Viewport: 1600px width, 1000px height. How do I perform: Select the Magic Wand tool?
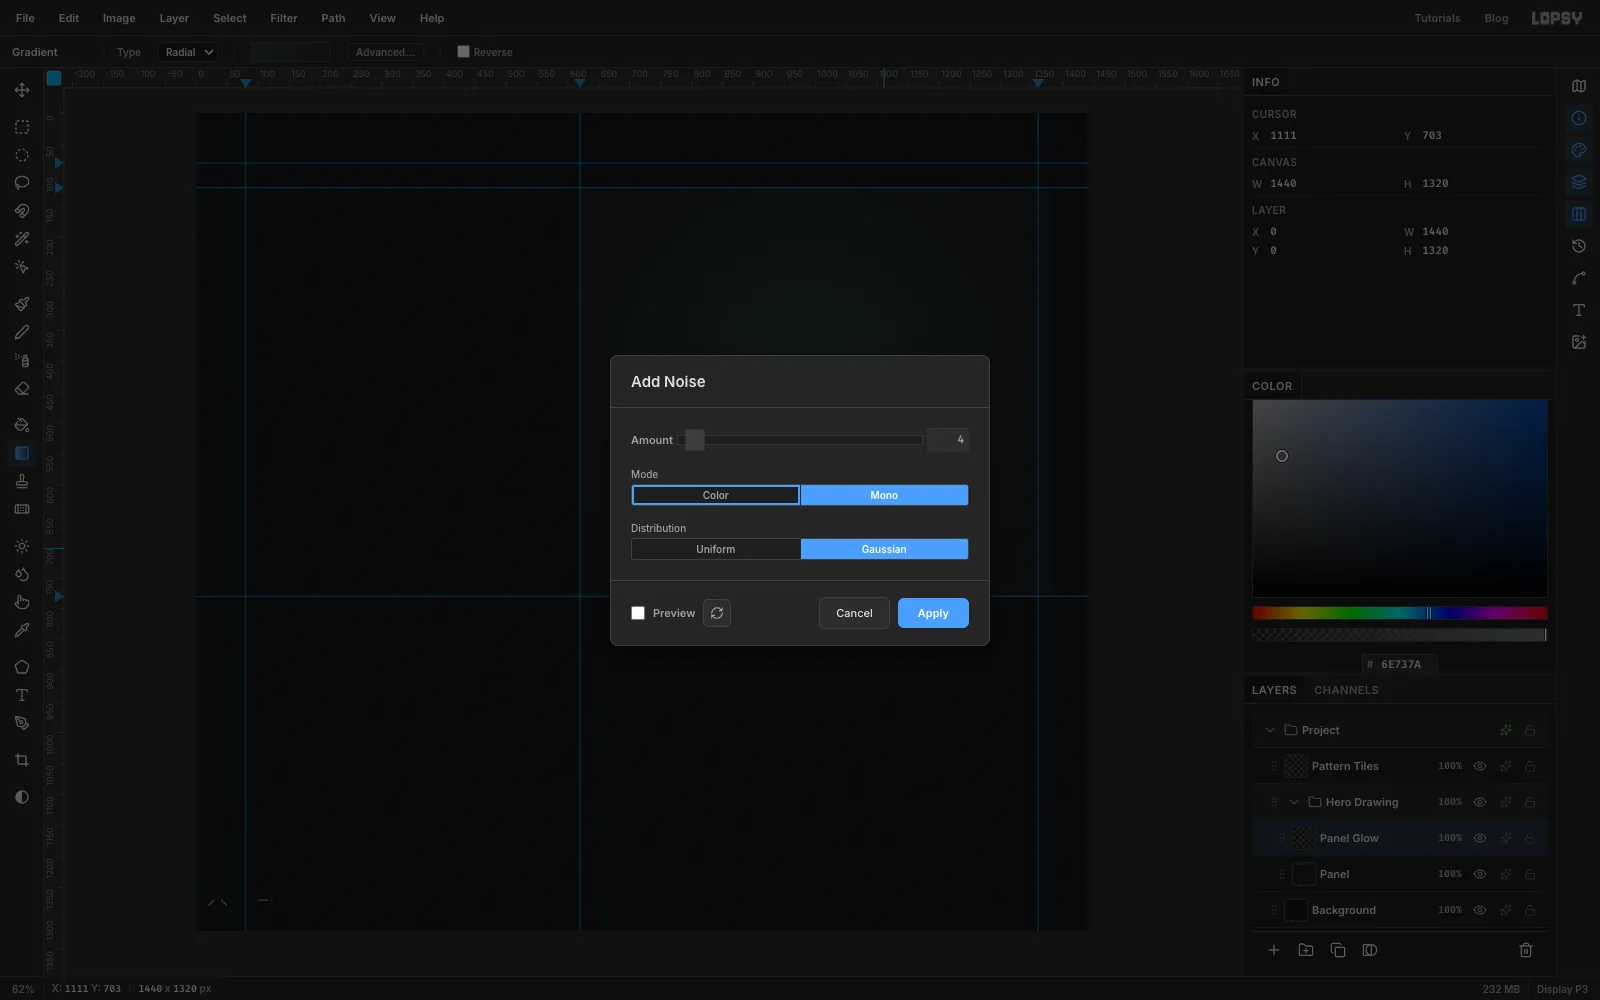[x=21, y=239]
